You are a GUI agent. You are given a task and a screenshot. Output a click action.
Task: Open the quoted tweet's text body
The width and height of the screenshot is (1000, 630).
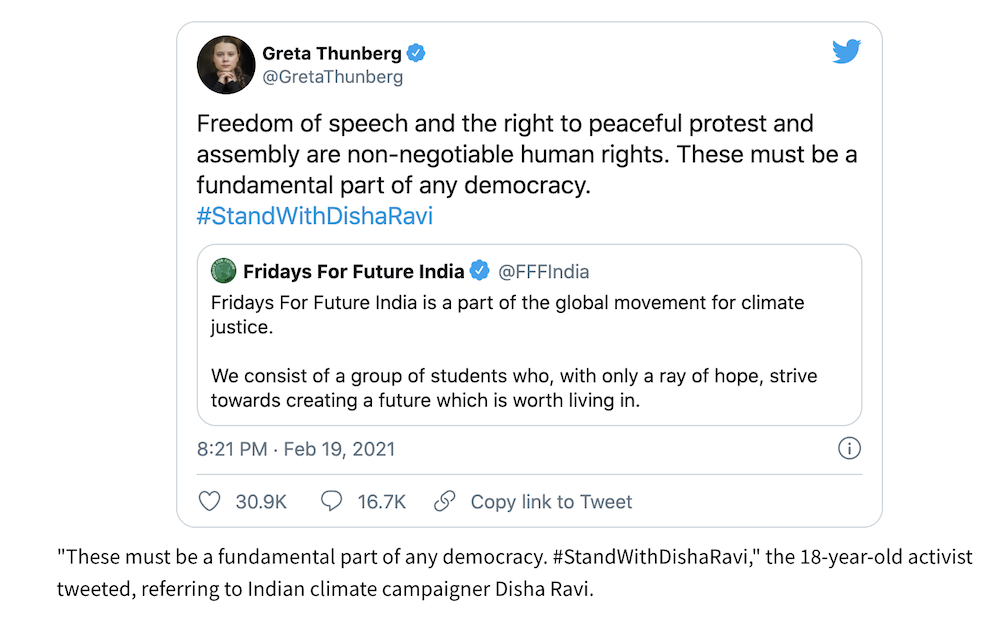pyautogui.click(x=514, y=351)
